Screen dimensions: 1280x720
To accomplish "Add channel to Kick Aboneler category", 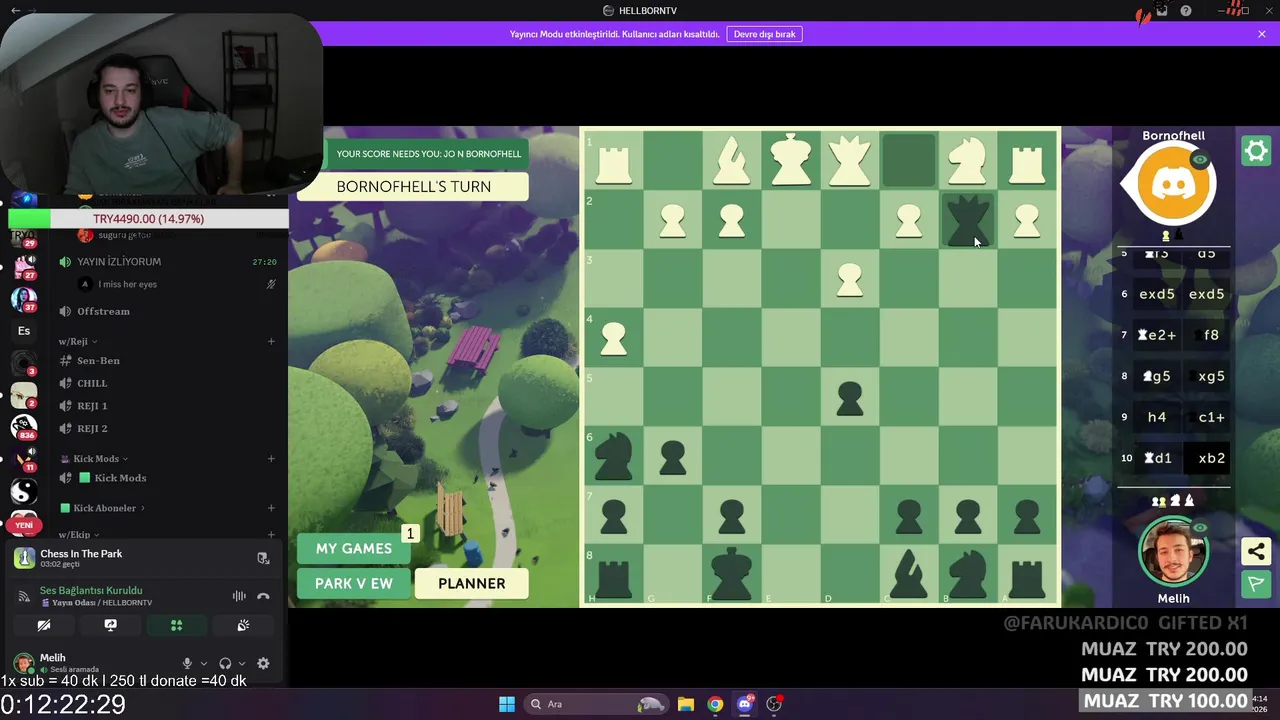I will coord(271,508).
